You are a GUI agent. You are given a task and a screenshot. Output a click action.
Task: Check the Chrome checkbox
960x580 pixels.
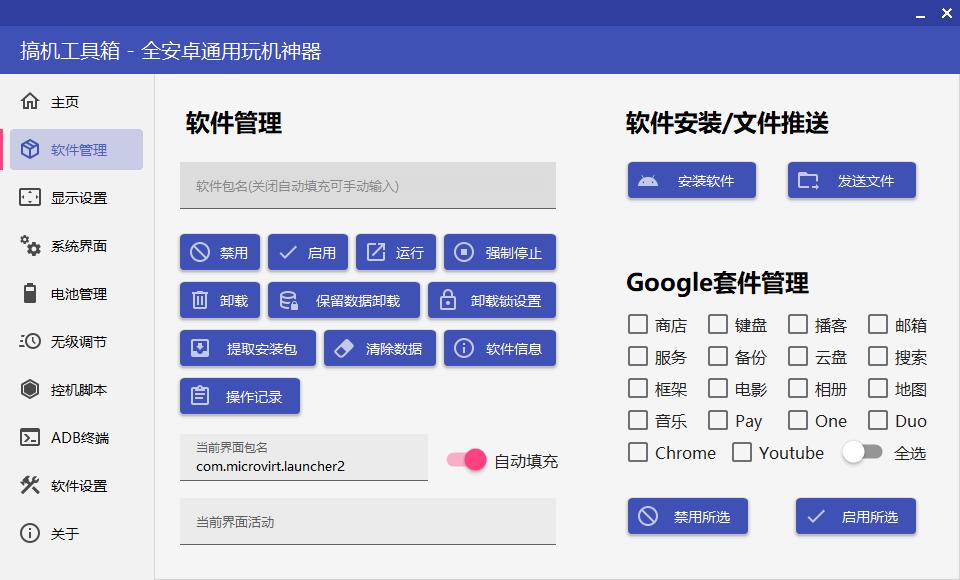point(636,453)
